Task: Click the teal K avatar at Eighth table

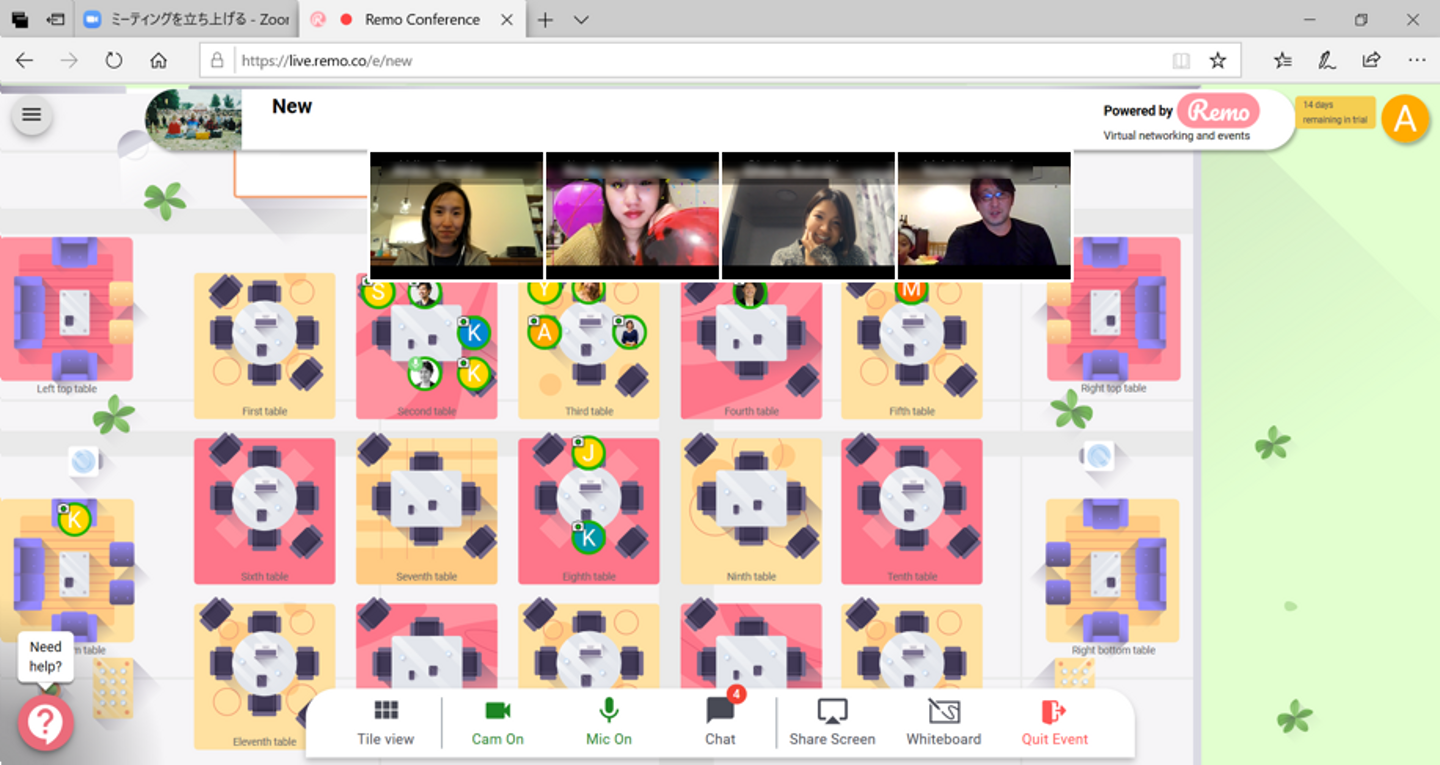Action: (x=589, y=537)
